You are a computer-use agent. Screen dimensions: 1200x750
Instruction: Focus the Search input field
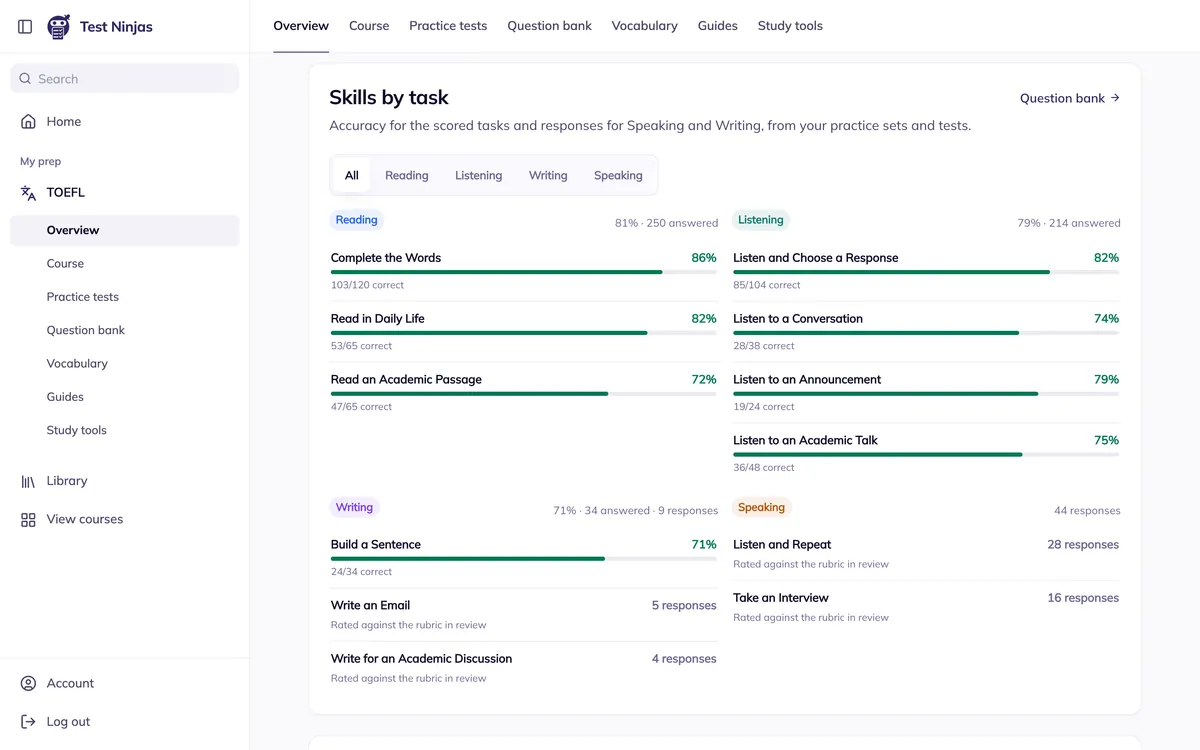[x=125, y=79]
